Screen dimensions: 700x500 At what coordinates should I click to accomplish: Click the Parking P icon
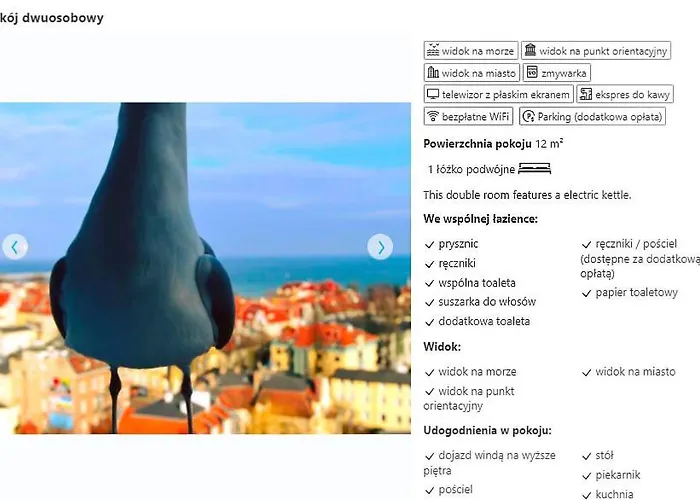527,117
